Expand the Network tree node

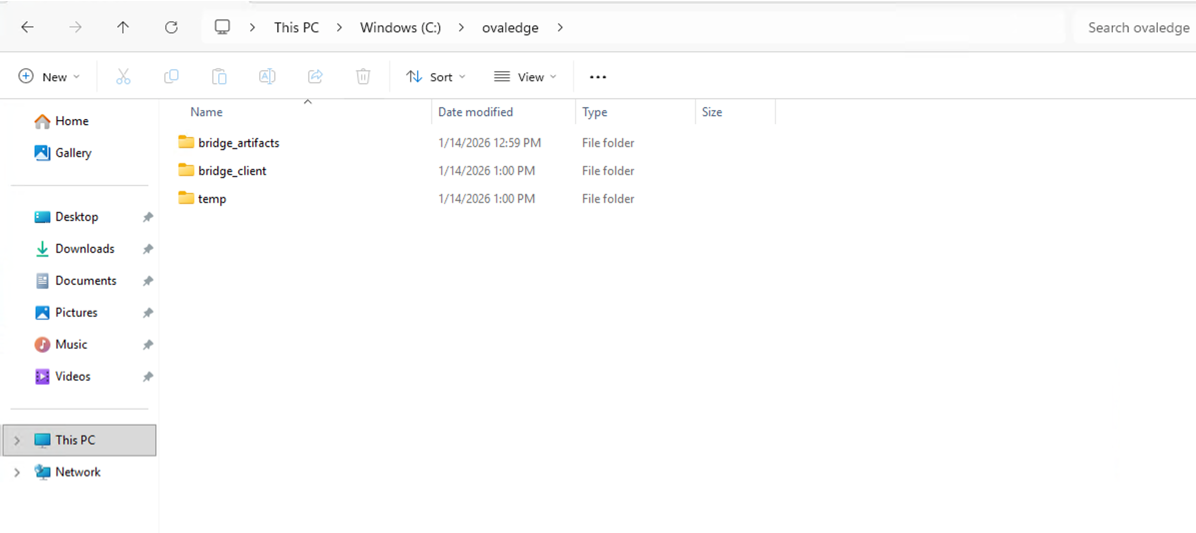17,472
